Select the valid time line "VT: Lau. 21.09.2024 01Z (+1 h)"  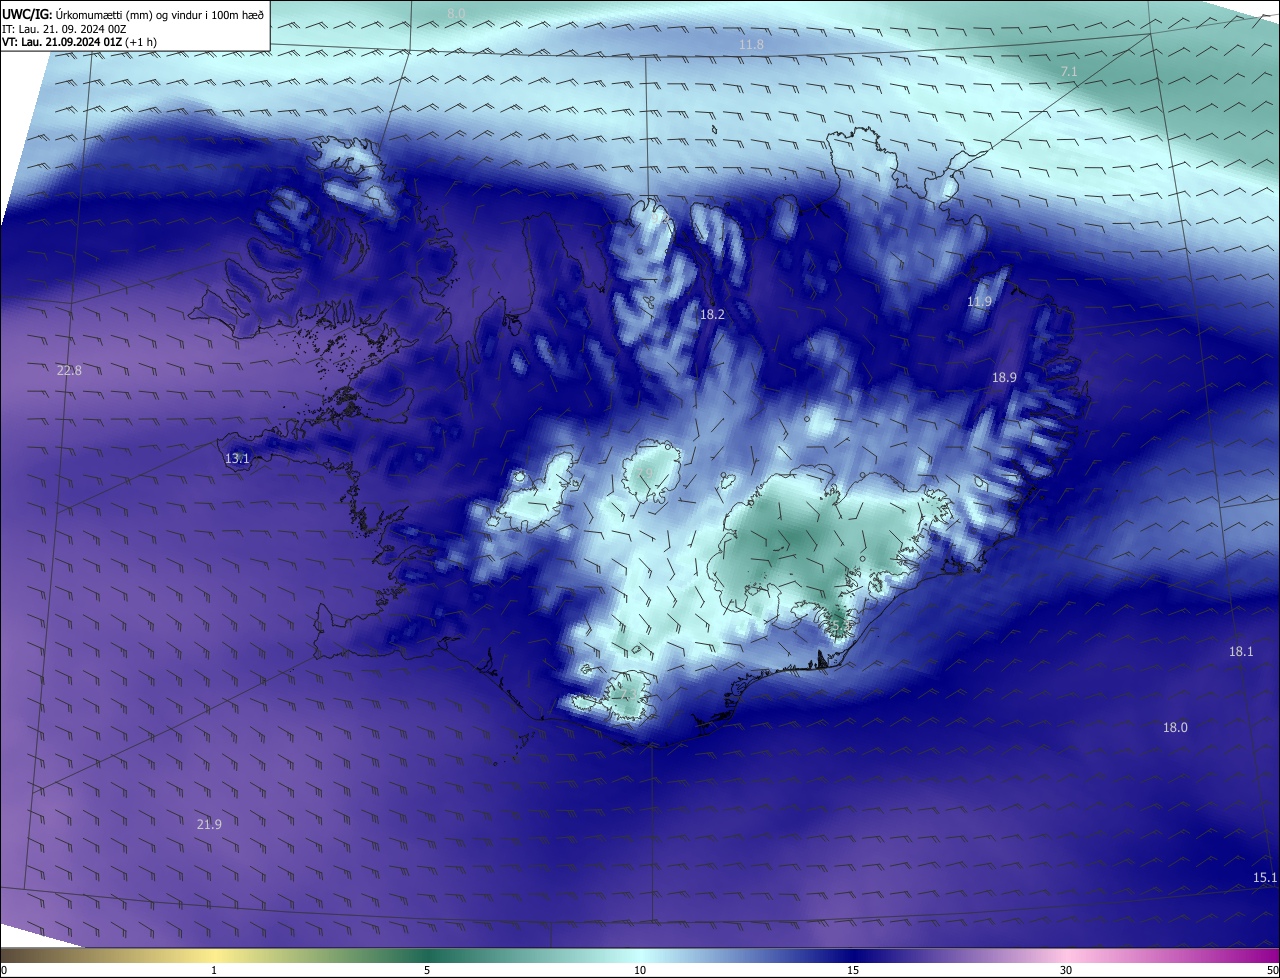[x=79, y=42]
